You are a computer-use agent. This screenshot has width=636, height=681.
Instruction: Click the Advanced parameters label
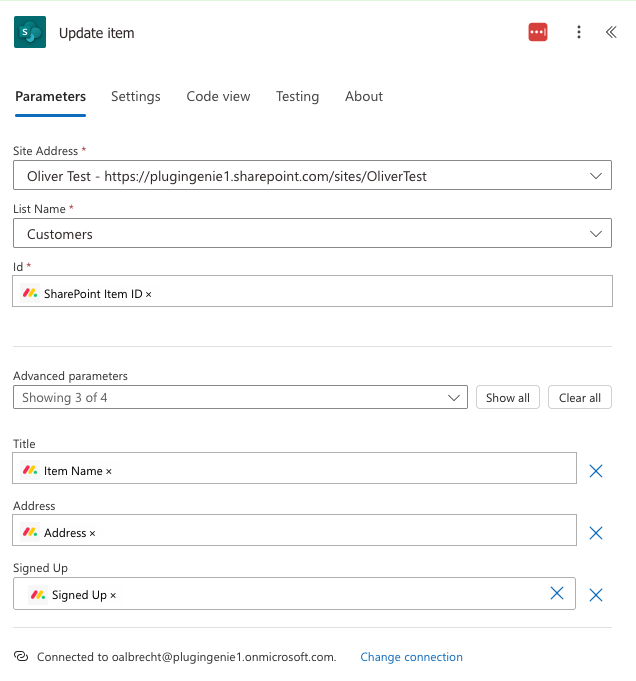(x=70, y=376)
